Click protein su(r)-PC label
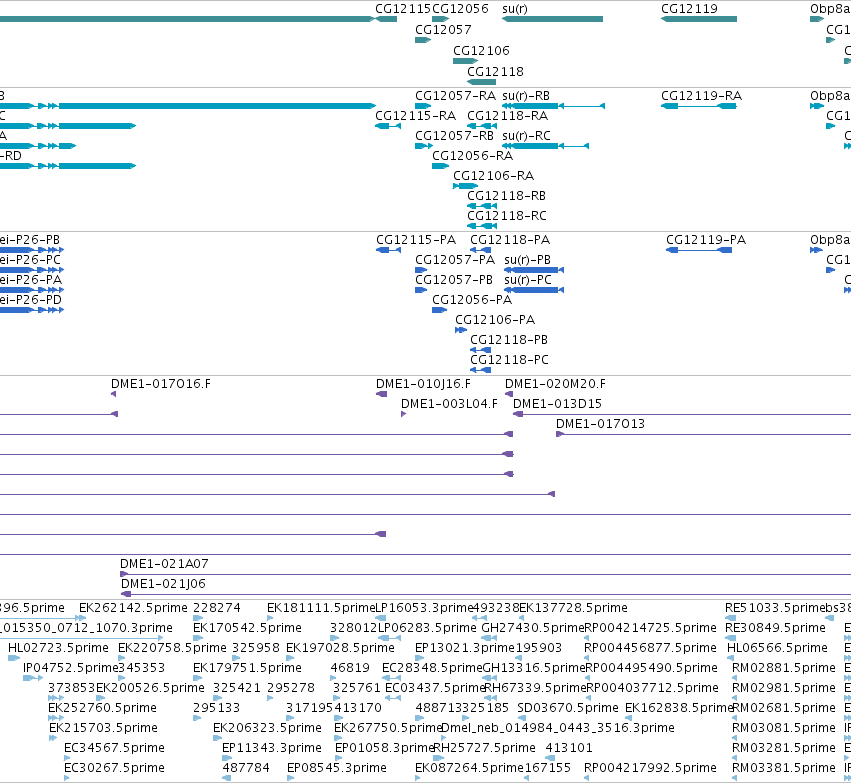 [528, 279]
